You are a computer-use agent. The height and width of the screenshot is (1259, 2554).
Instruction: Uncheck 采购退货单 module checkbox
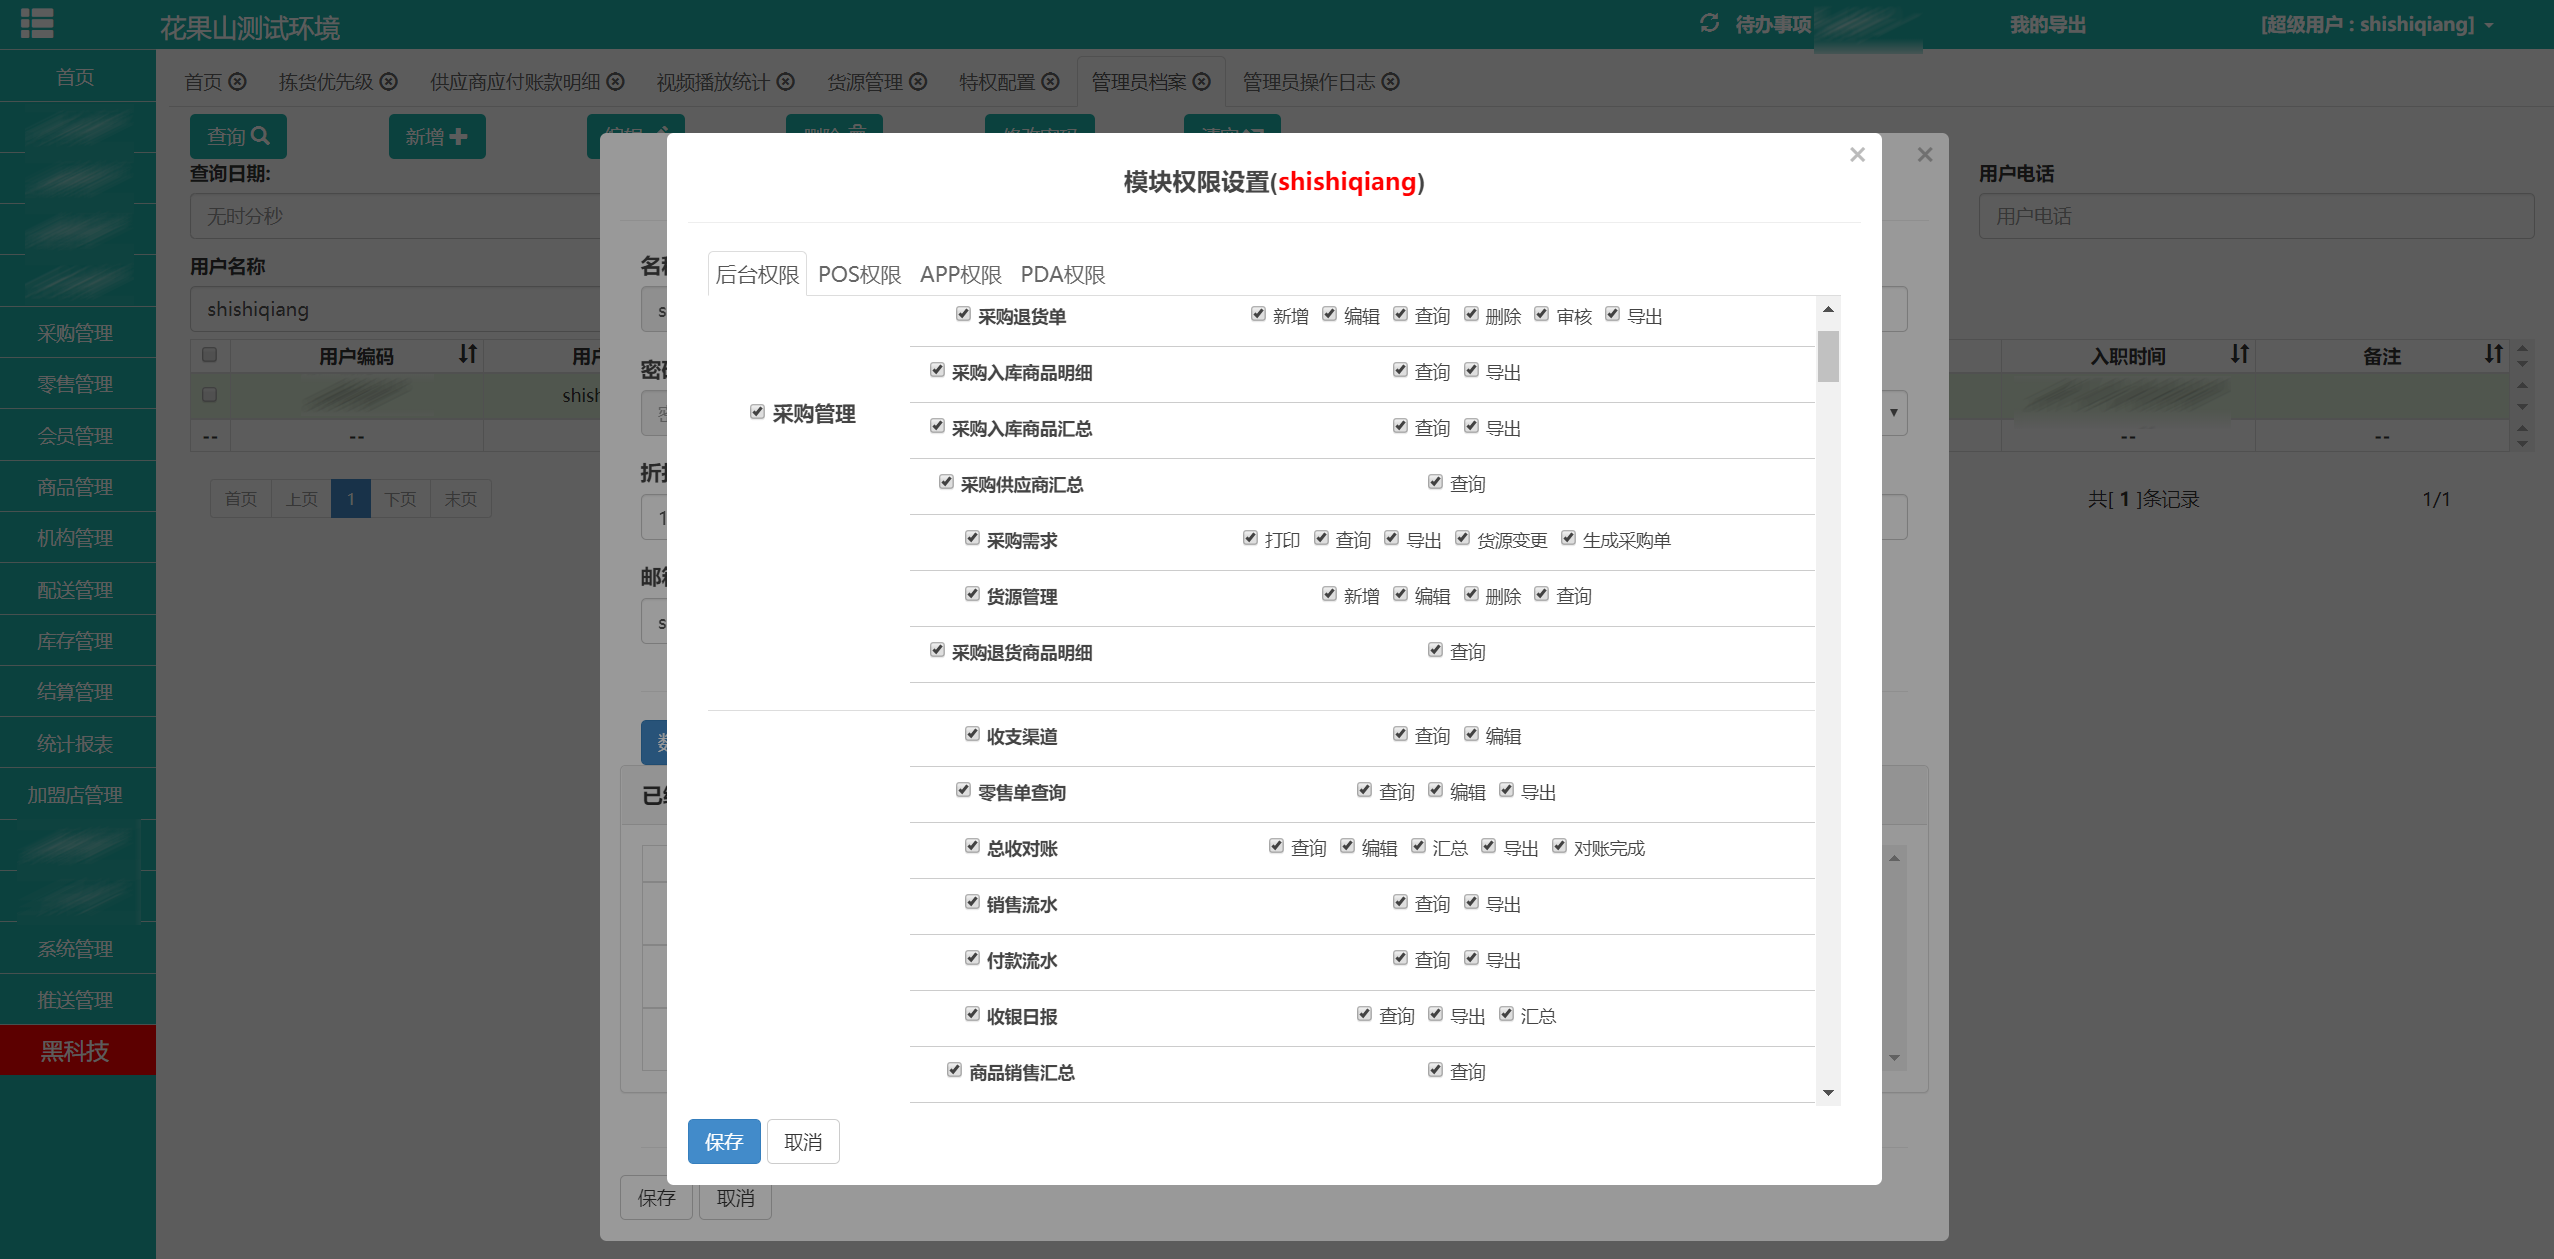963,314
